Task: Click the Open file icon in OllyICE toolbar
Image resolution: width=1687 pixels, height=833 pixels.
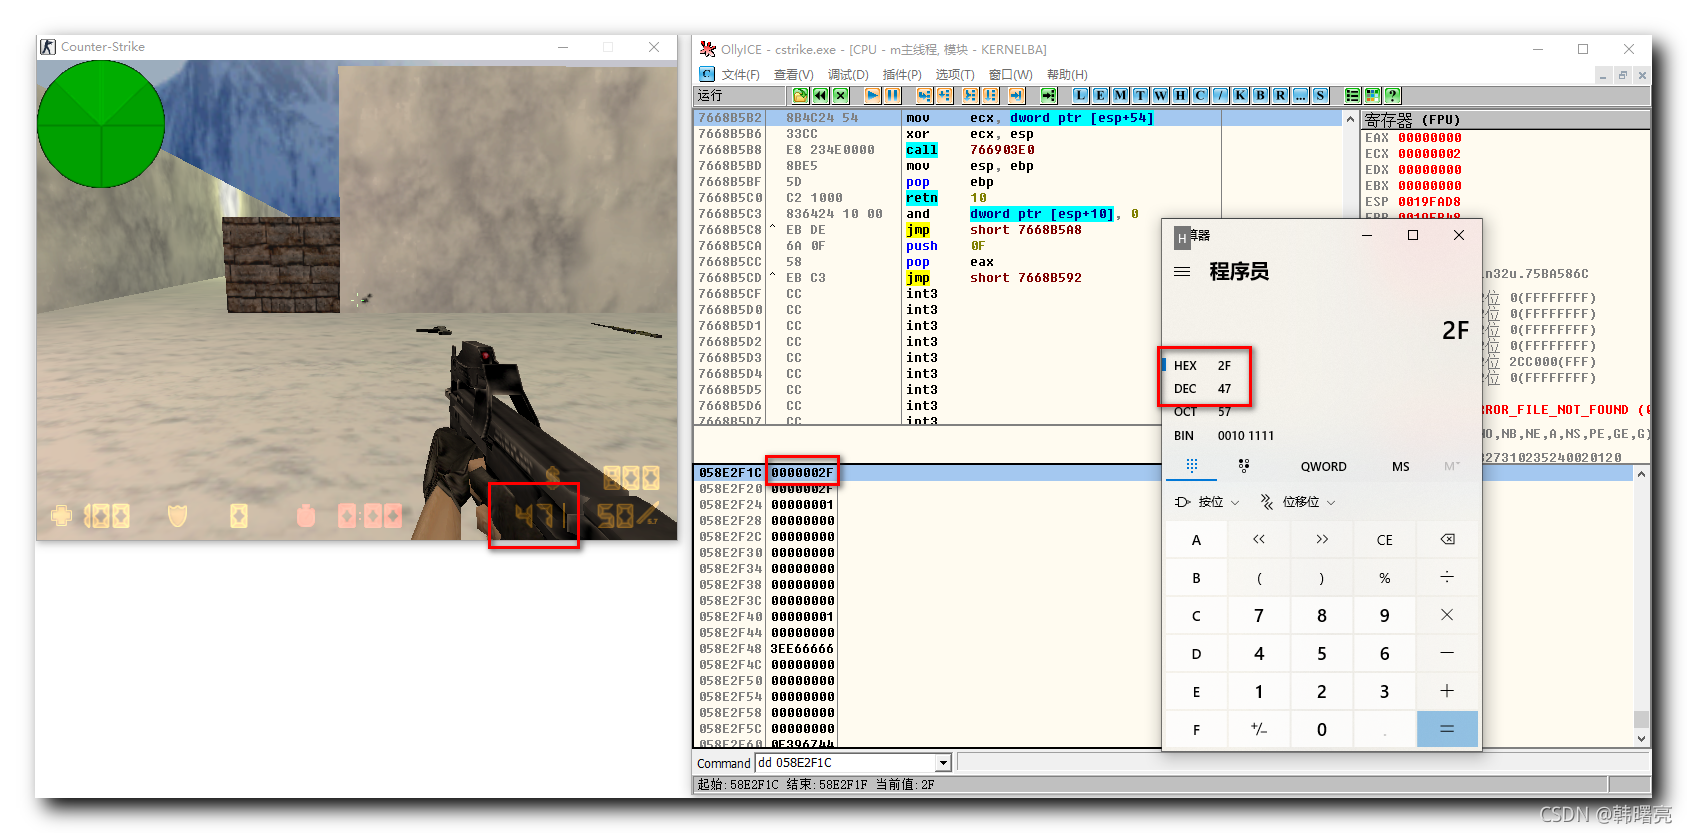Action: (800, 95)
